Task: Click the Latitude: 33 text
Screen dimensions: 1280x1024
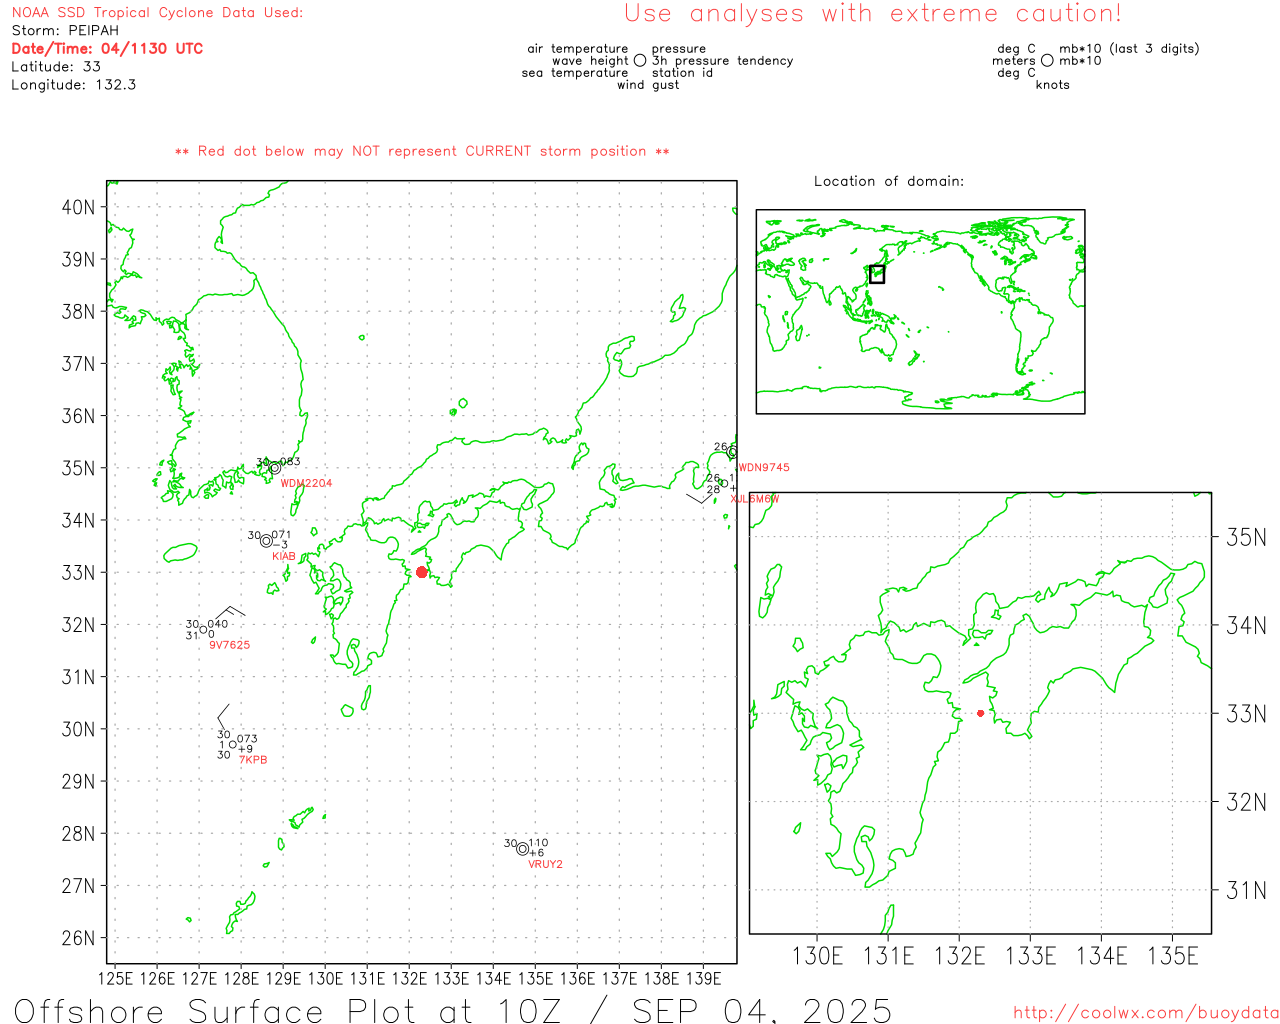Action: tap(56, 67)
